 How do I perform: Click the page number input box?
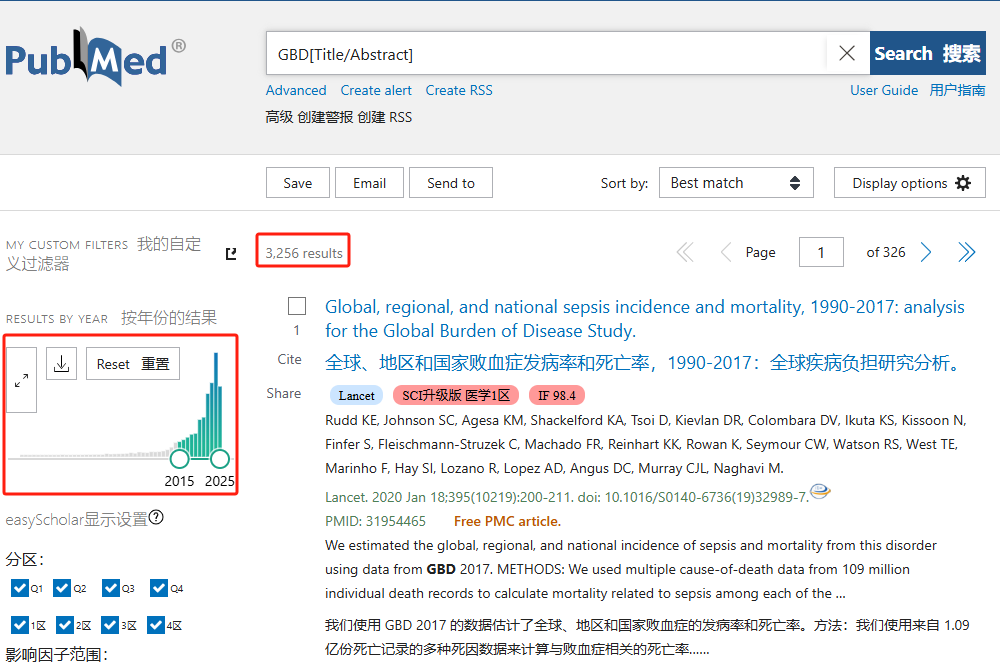click(821, 253)
